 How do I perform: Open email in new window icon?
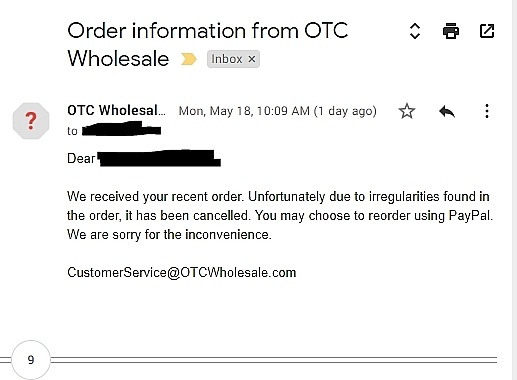tap(487, 31)
